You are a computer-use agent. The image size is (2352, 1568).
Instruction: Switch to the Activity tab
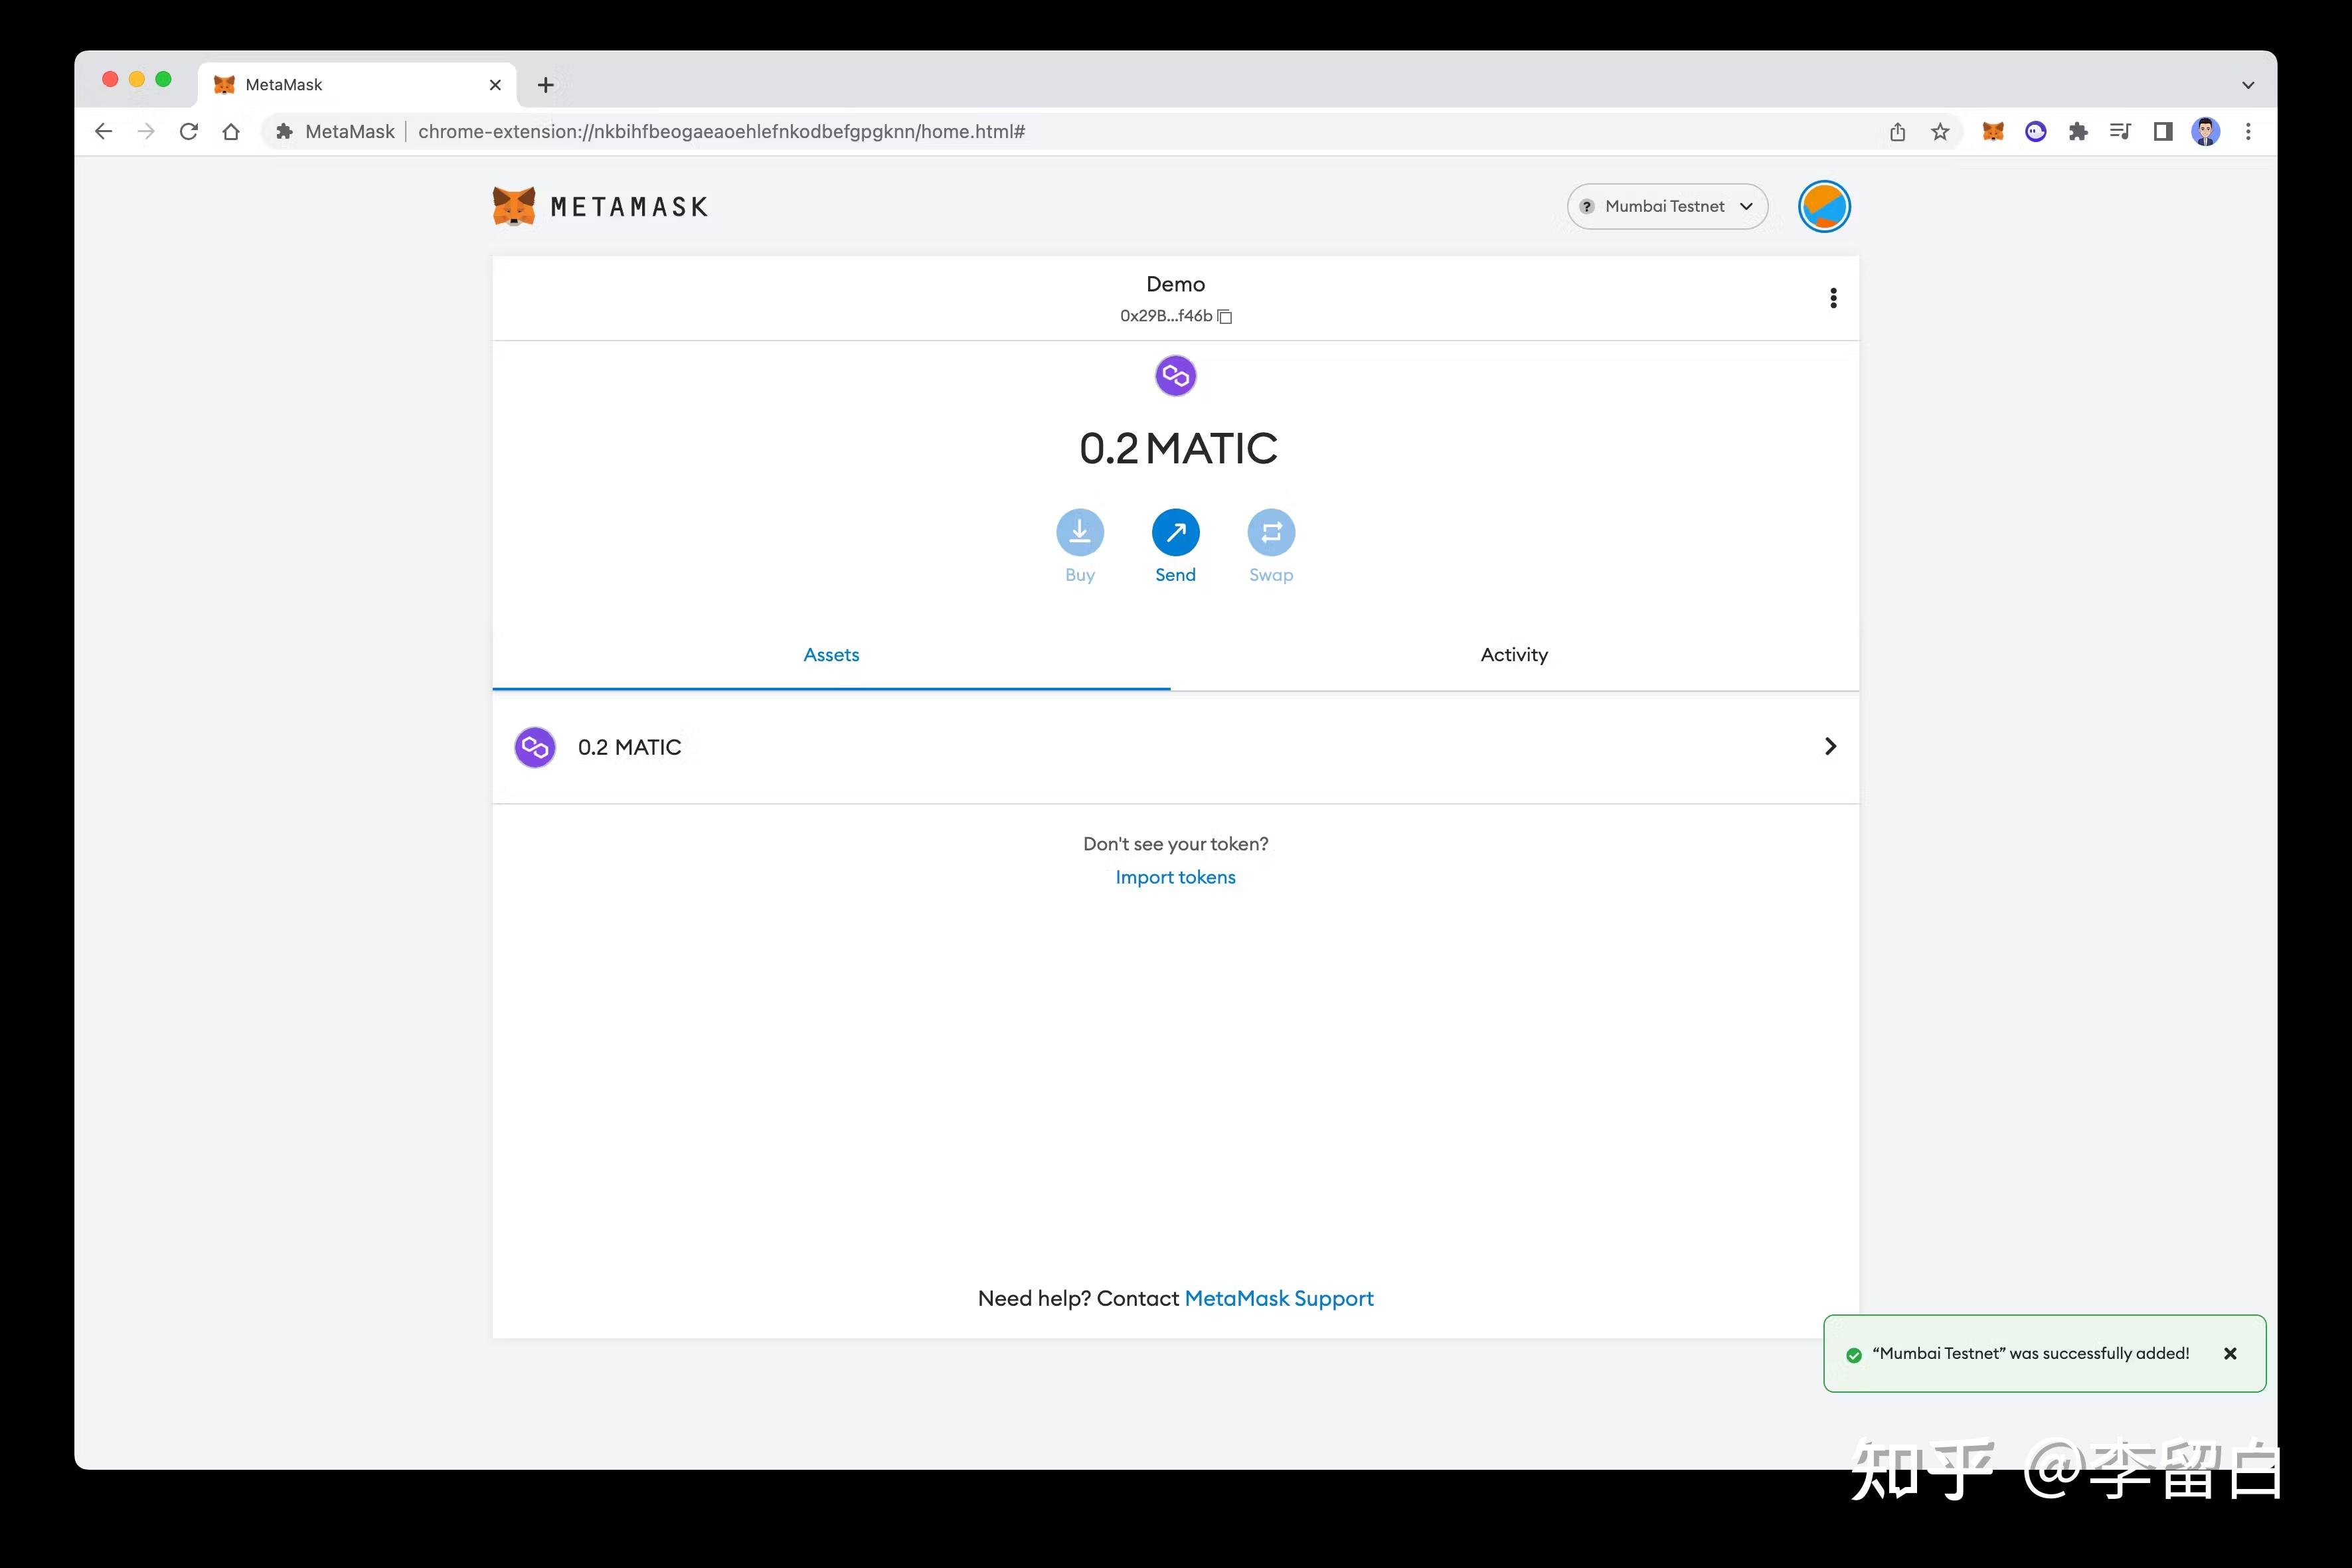point(1514,655)
